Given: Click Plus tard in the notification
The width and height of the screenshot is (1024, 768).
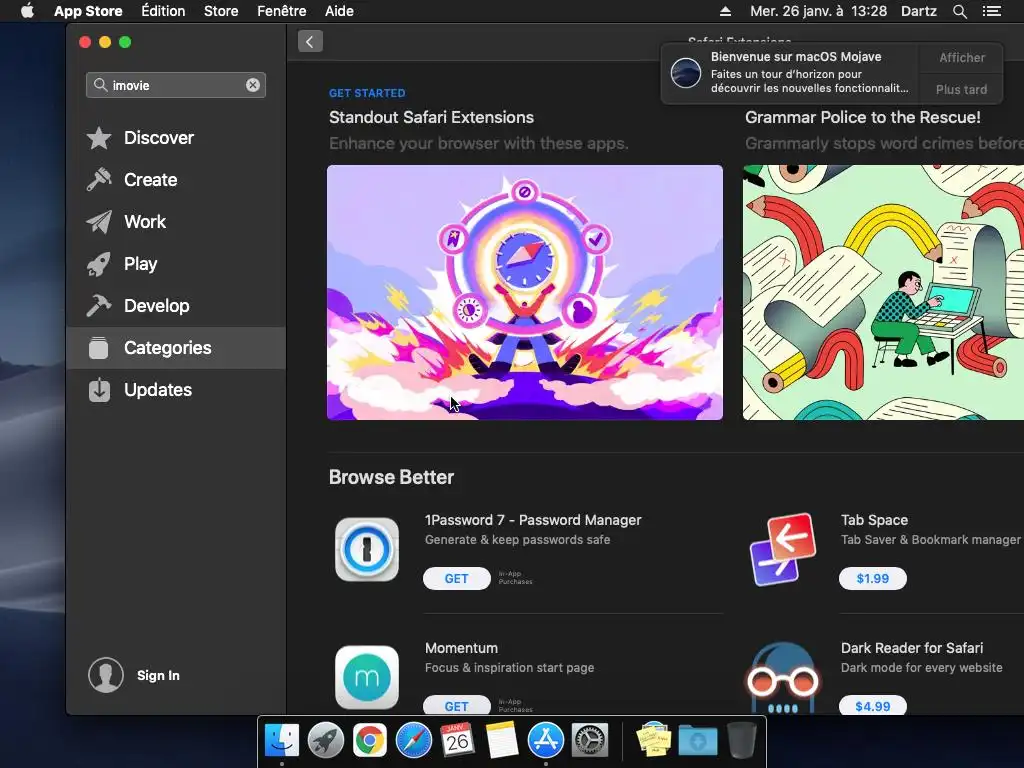Looking at the screenshot, I should 961,89.
